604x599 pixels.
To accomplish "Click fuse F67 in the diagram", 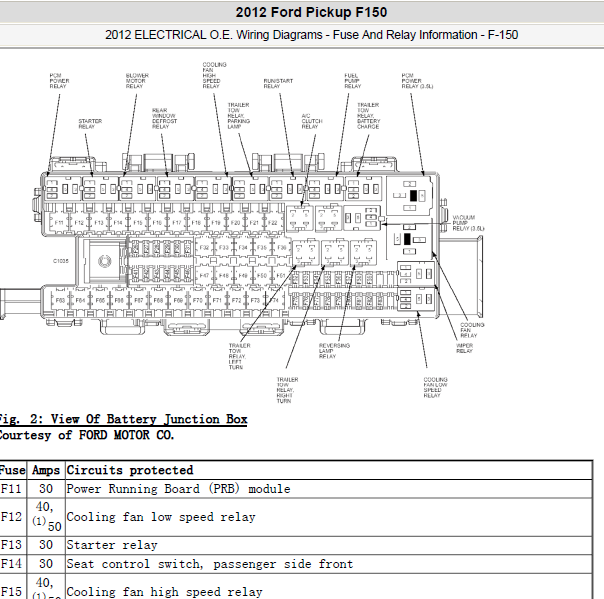I will 139,300.
